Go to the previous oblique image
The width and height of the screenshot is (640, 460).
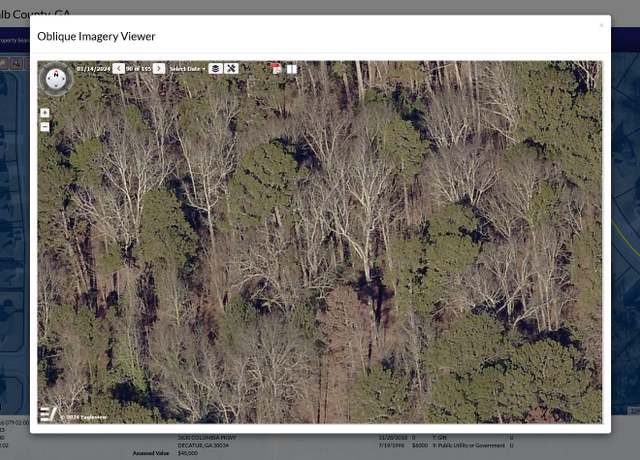point(119,69)
